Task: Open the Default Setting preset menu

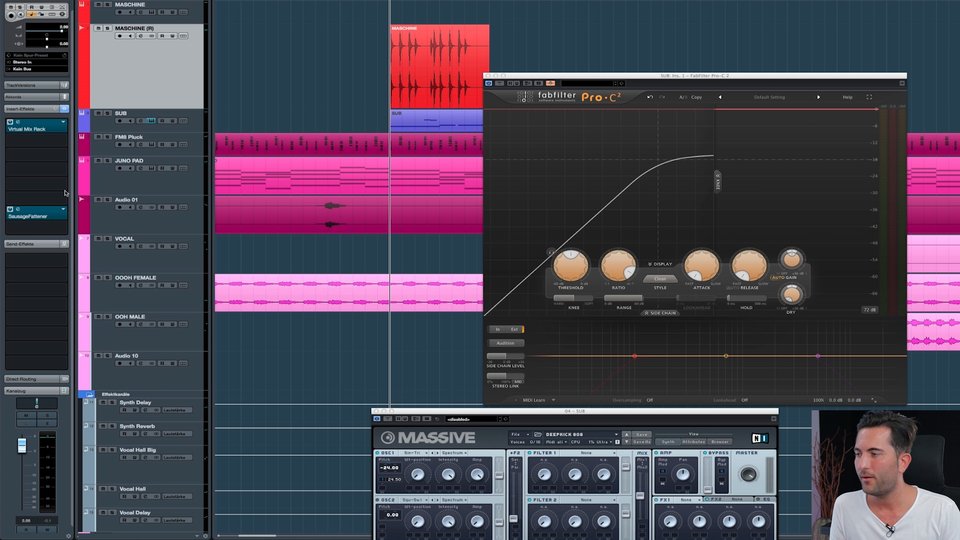Action: (x=769, y=97)
